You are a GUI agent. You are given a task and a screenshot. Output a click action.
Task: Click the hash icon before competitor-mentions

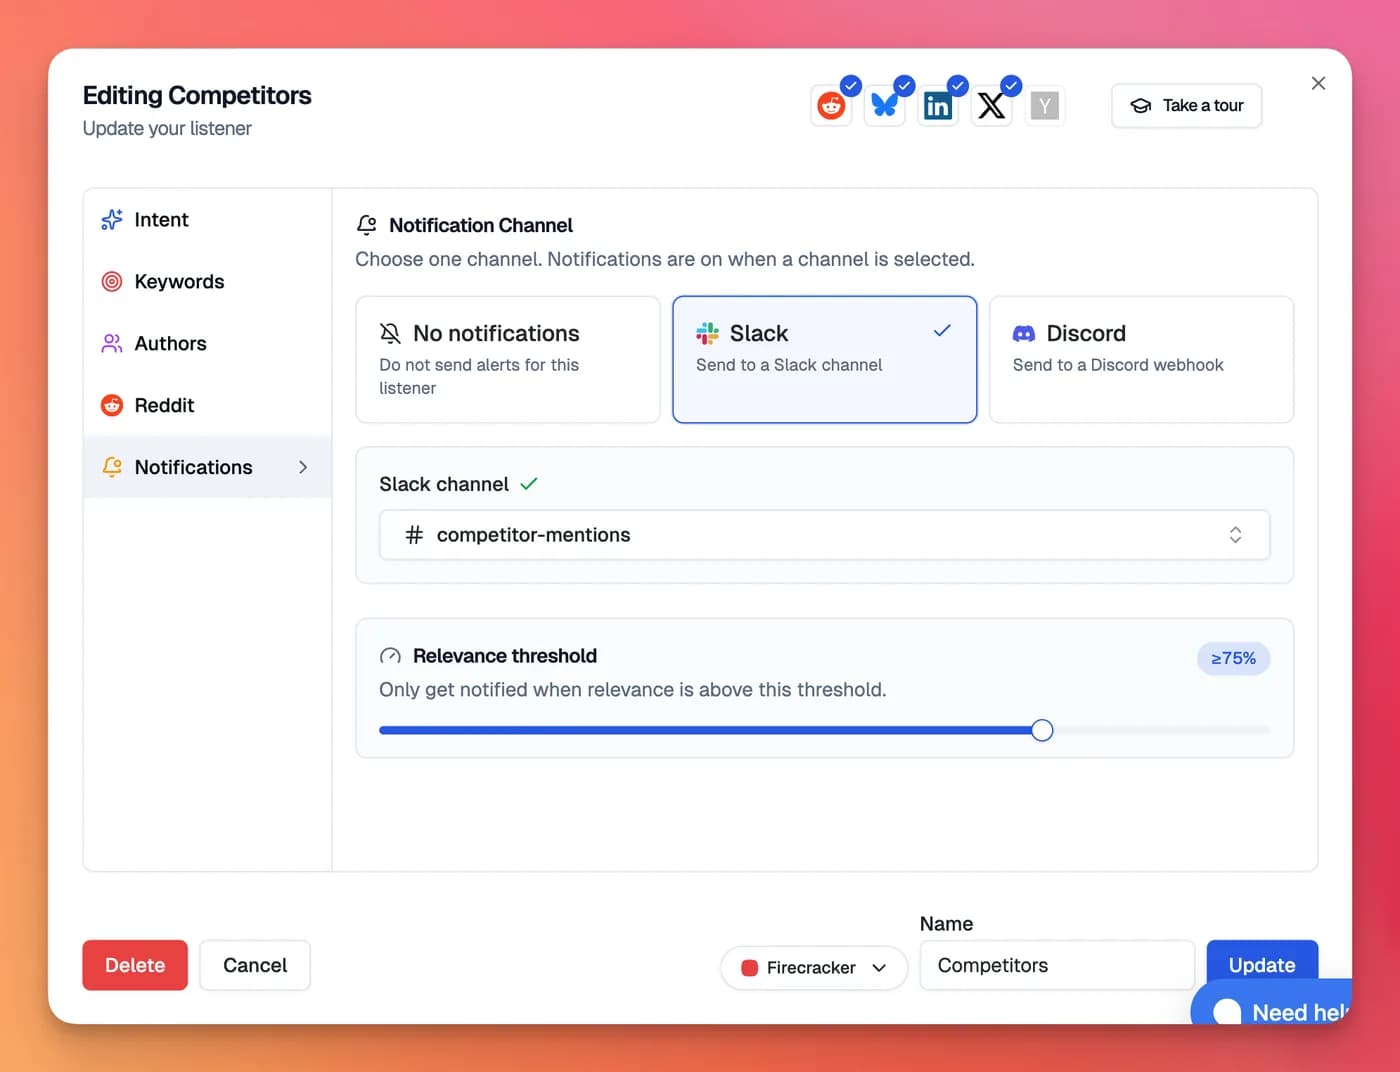coord(414,535)
